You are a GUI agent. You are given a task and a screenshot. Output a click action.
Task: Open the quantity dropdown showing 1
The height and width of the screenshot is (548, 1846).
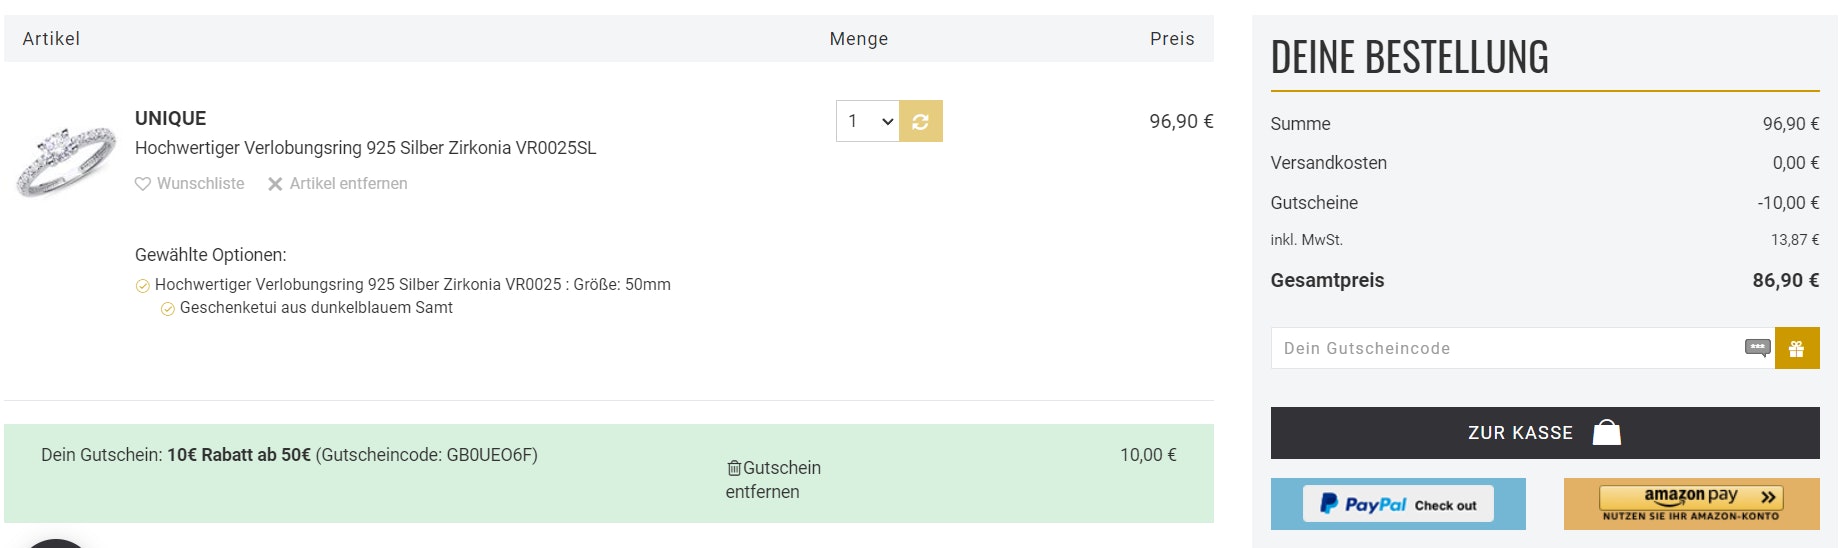(x=867, y=121)
